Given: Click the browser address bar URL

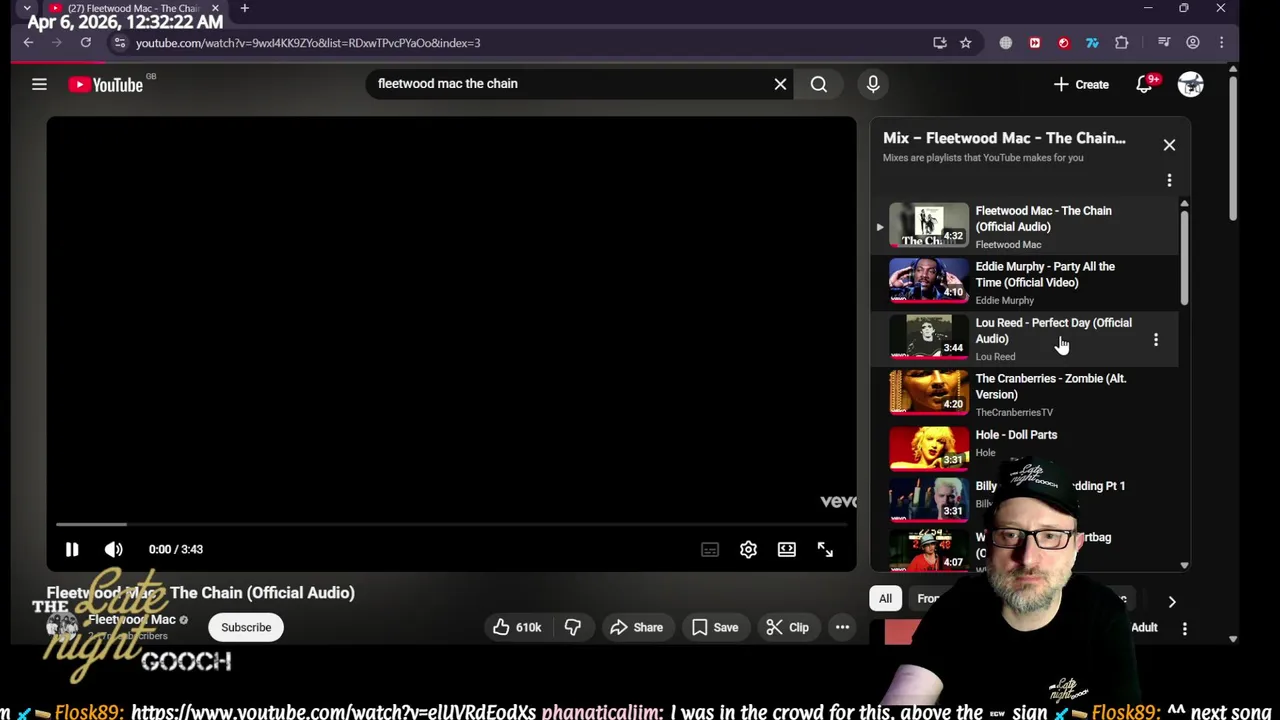Looking at the screenshot, I should coord(308,43).
